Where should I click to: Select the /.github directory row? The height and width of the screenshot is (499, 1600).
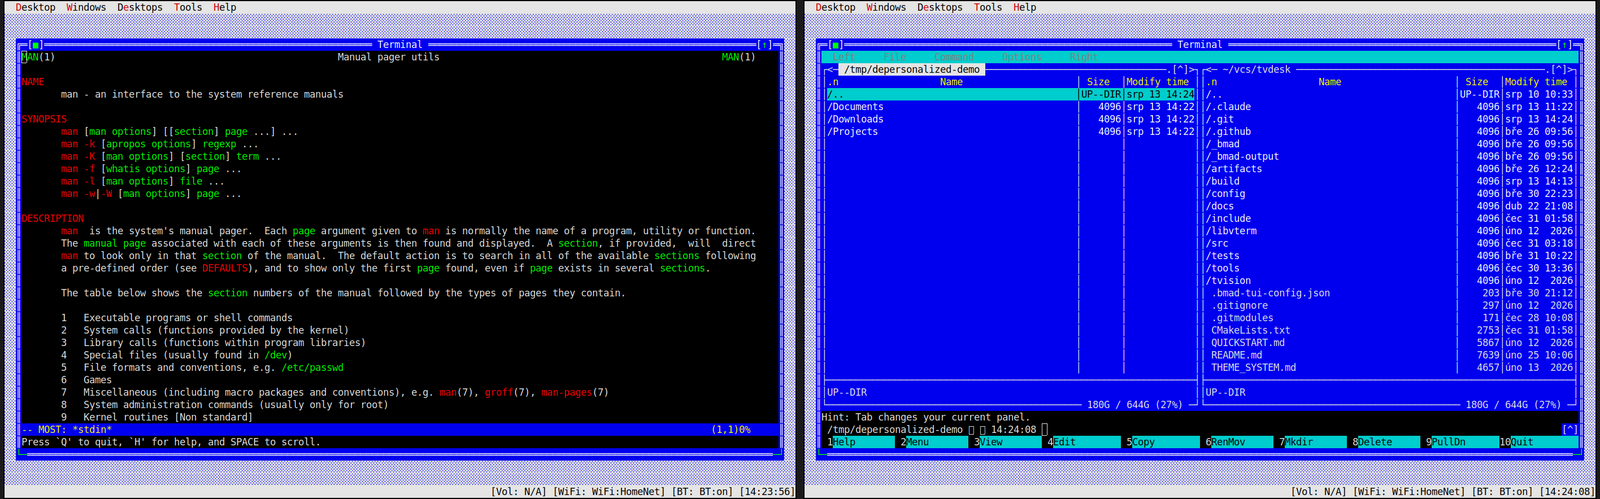click(1389, 132)
